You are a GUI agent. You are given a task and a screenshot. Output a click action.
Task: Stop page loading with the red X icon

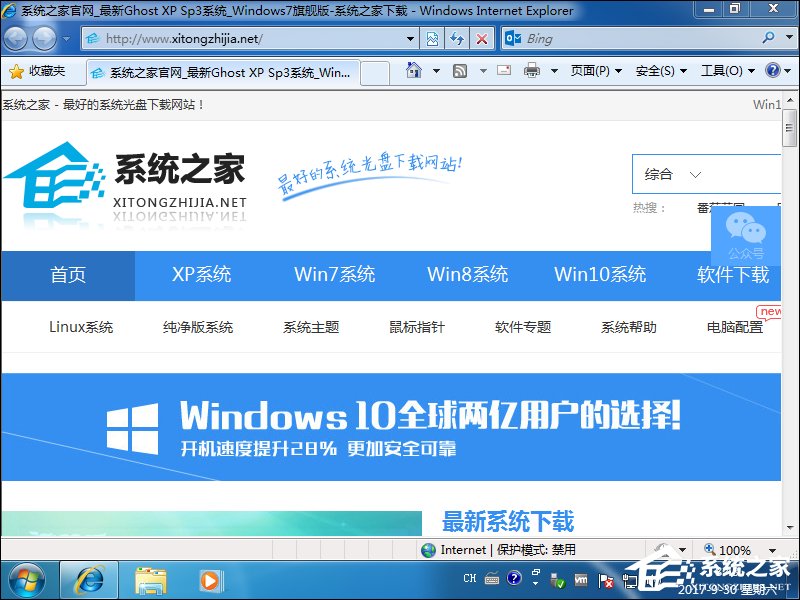481,38
